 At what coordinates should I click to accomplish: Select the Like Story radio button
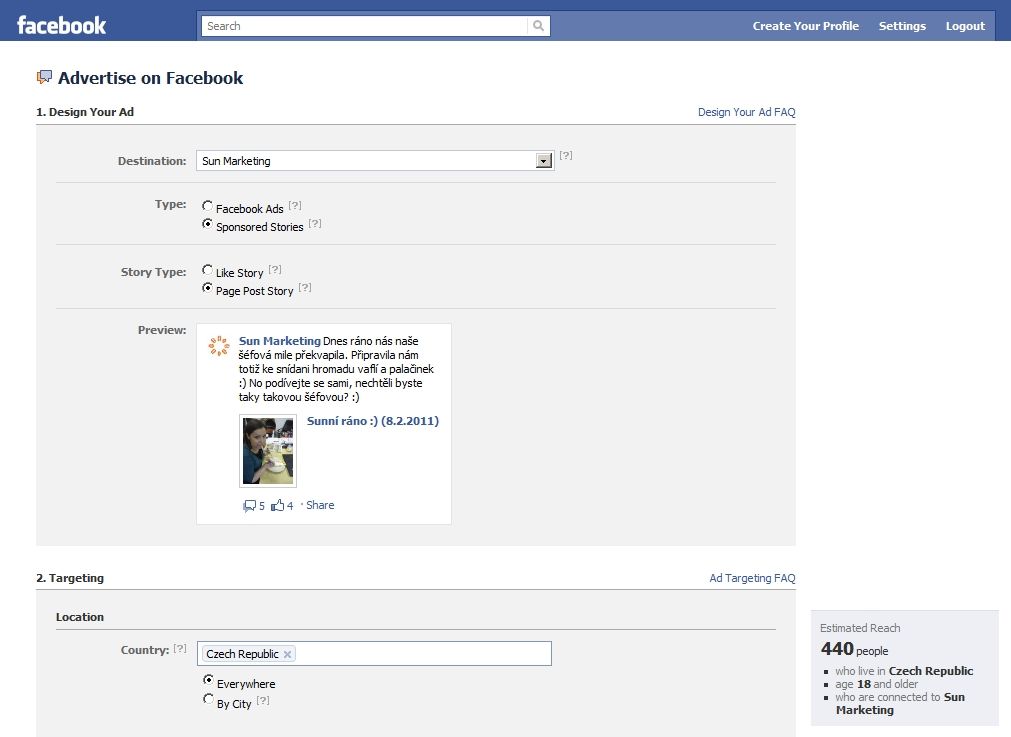click(x=207, y=270)
